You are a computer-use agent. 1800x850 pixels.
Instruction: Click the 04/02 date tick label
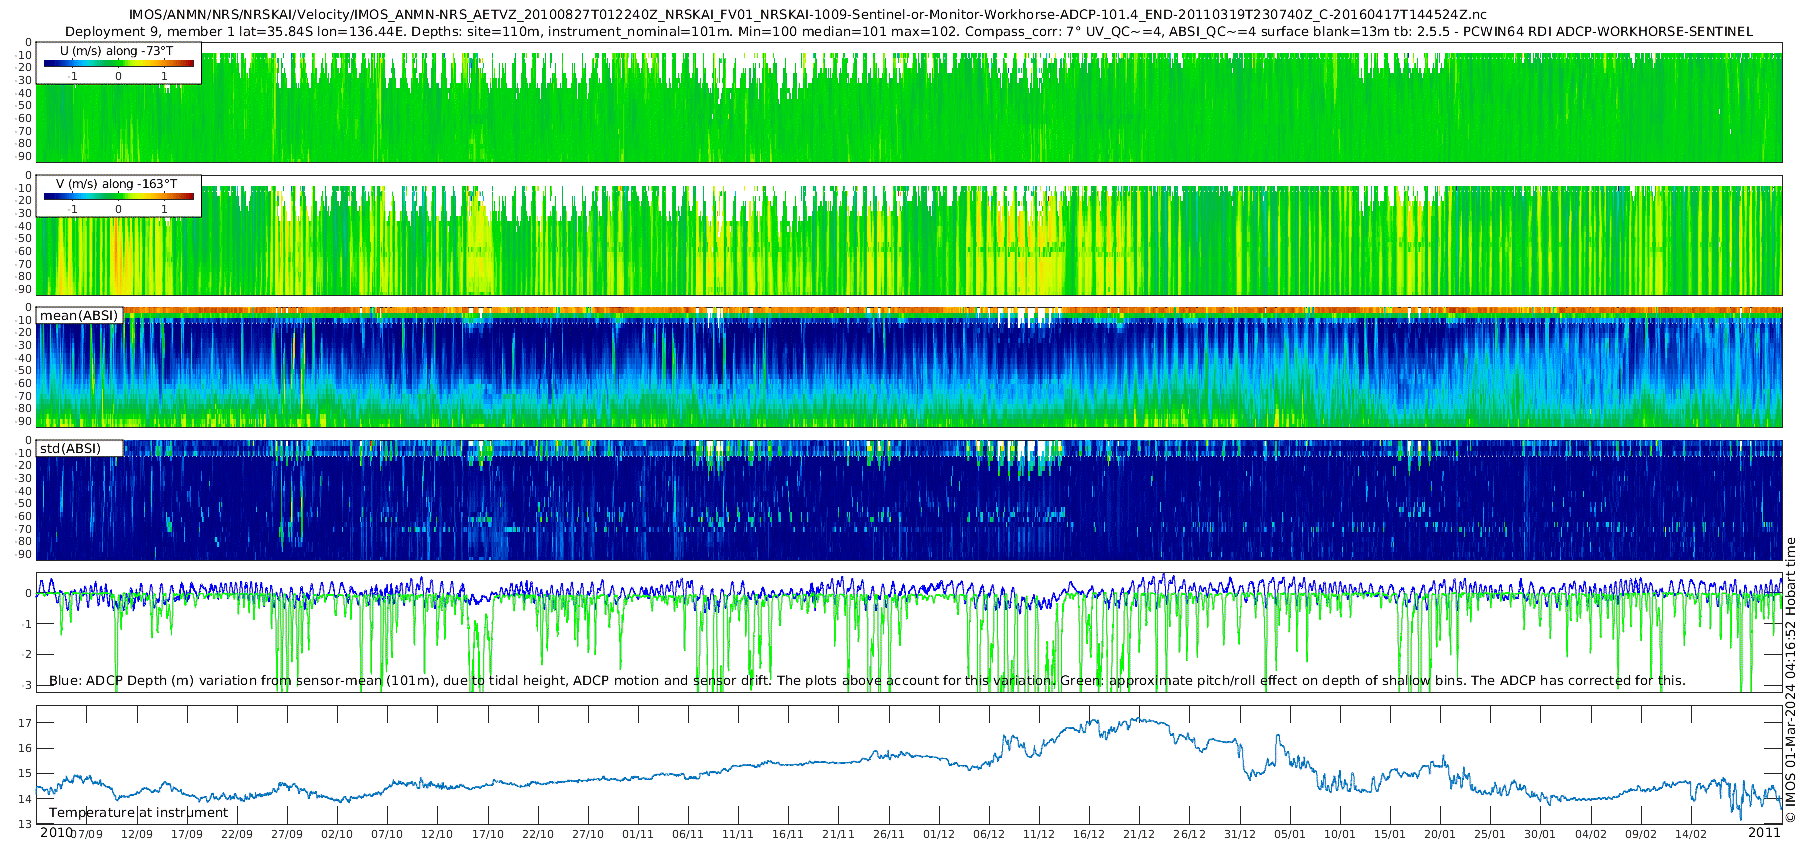[1591, 834]
